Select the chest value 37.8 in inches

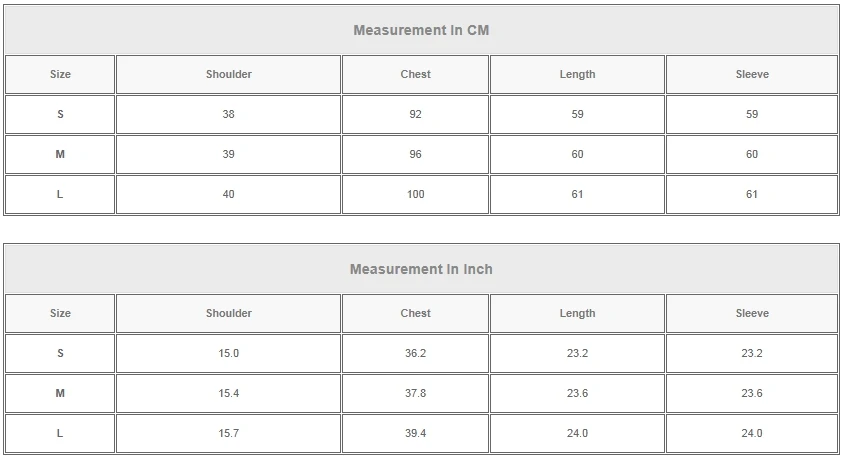pos(416,393)
